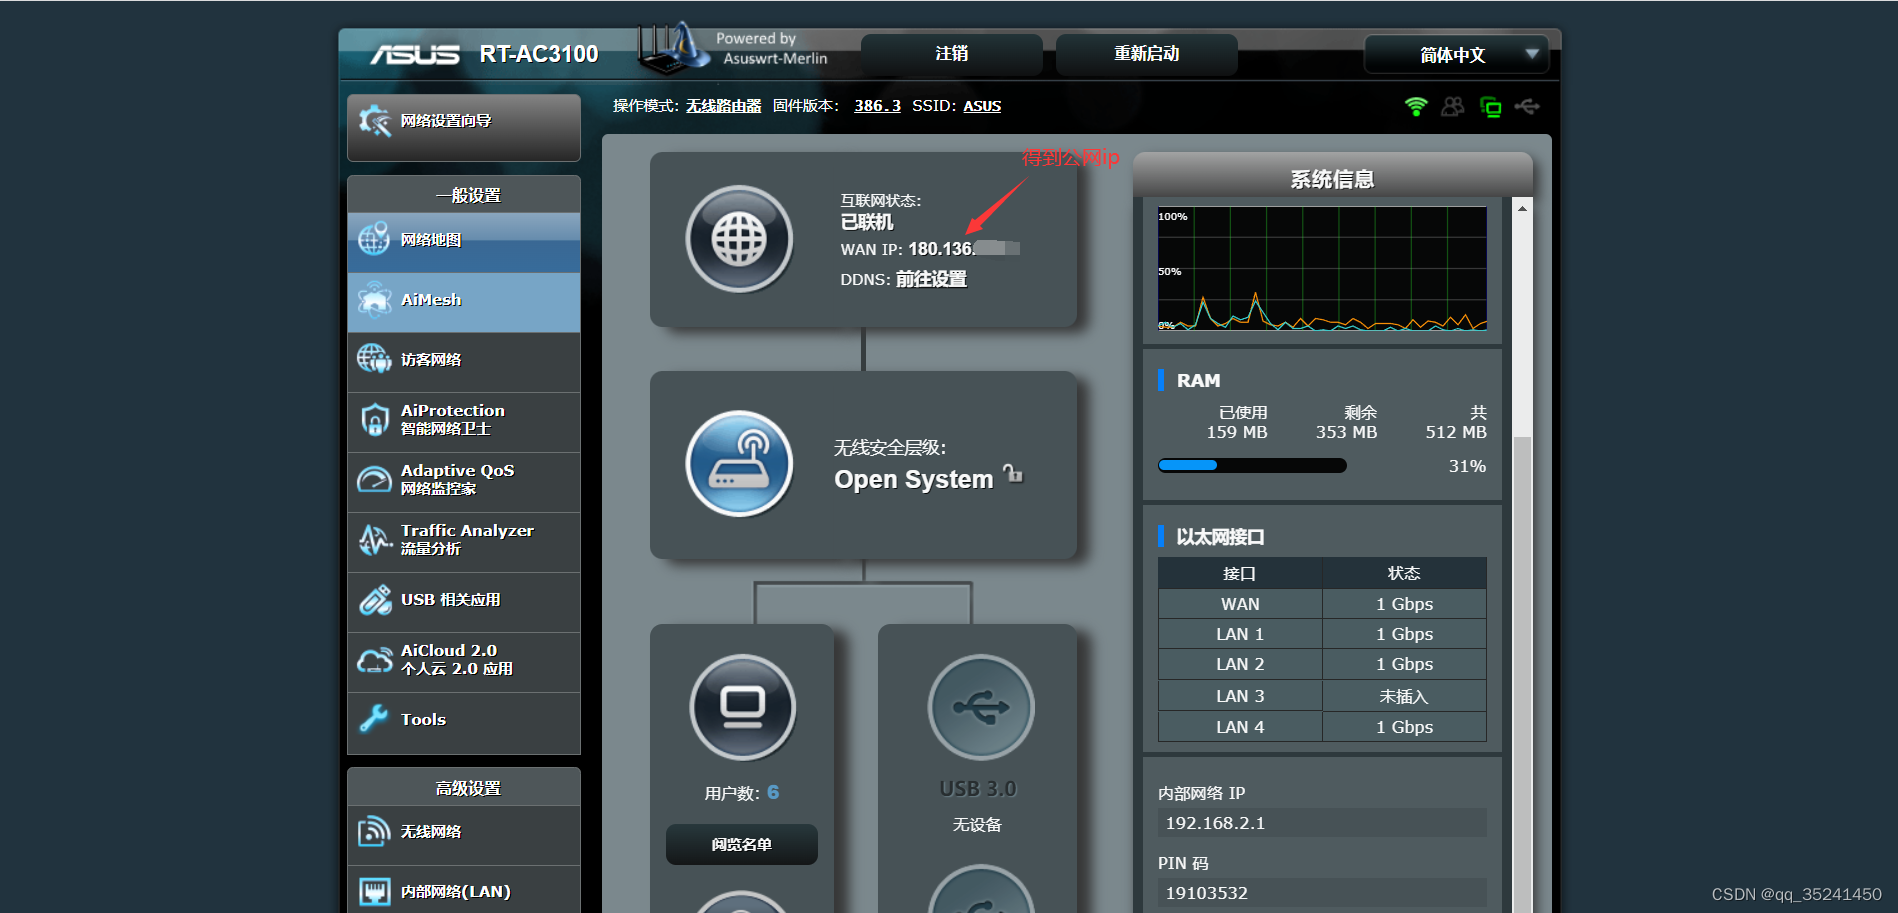Click the 无设备 USB status text
This screenshot has width=1898, height=913.
pyautogui.click(x=977, y=825)
